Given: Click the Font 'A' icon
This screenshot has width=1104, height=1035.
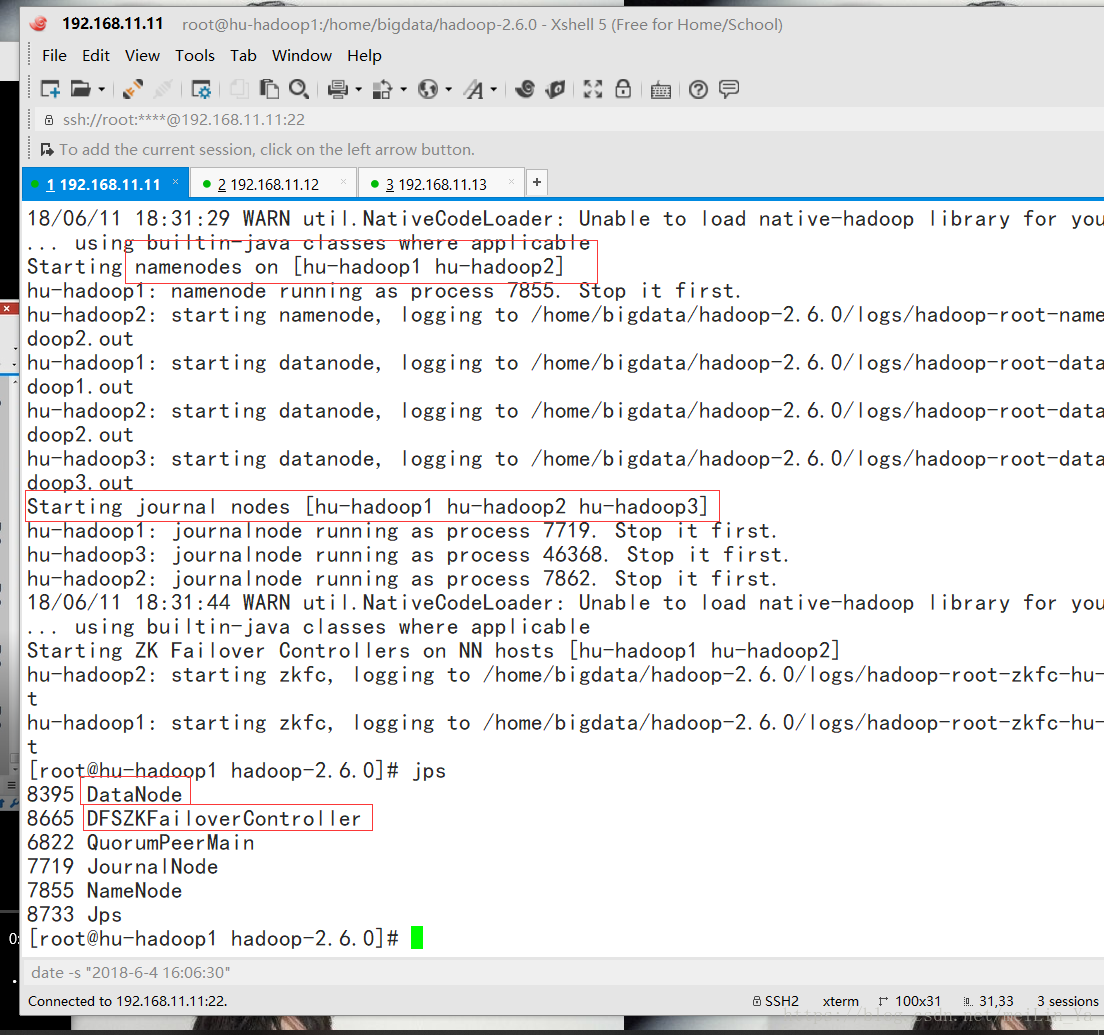Looking at the screenshot, I should (x=474, y=89).
